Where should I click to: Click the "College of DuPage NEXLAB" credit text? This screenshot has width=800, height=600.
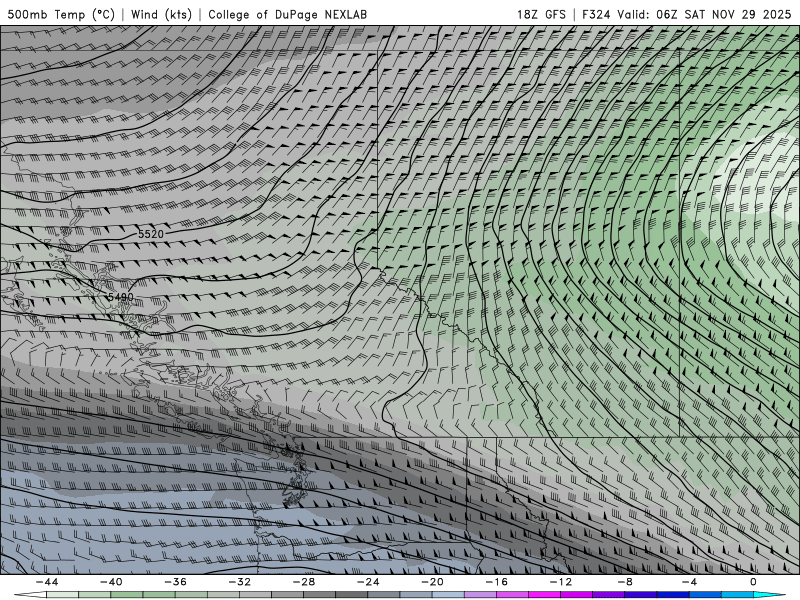click(287, 14)
